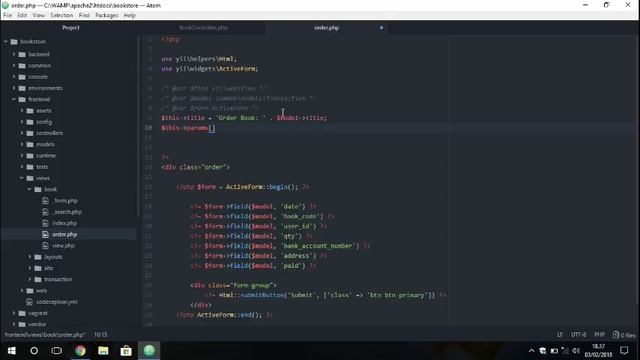Change the PHP grammar selector

pyautogui.click(x=599, y=335)
